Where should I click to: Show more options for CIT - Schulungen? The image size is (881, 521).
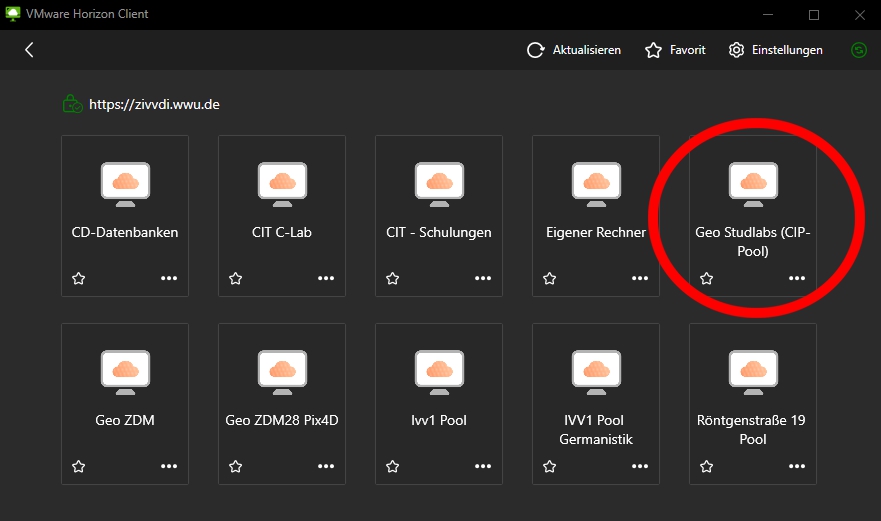[x=483, y=278]
